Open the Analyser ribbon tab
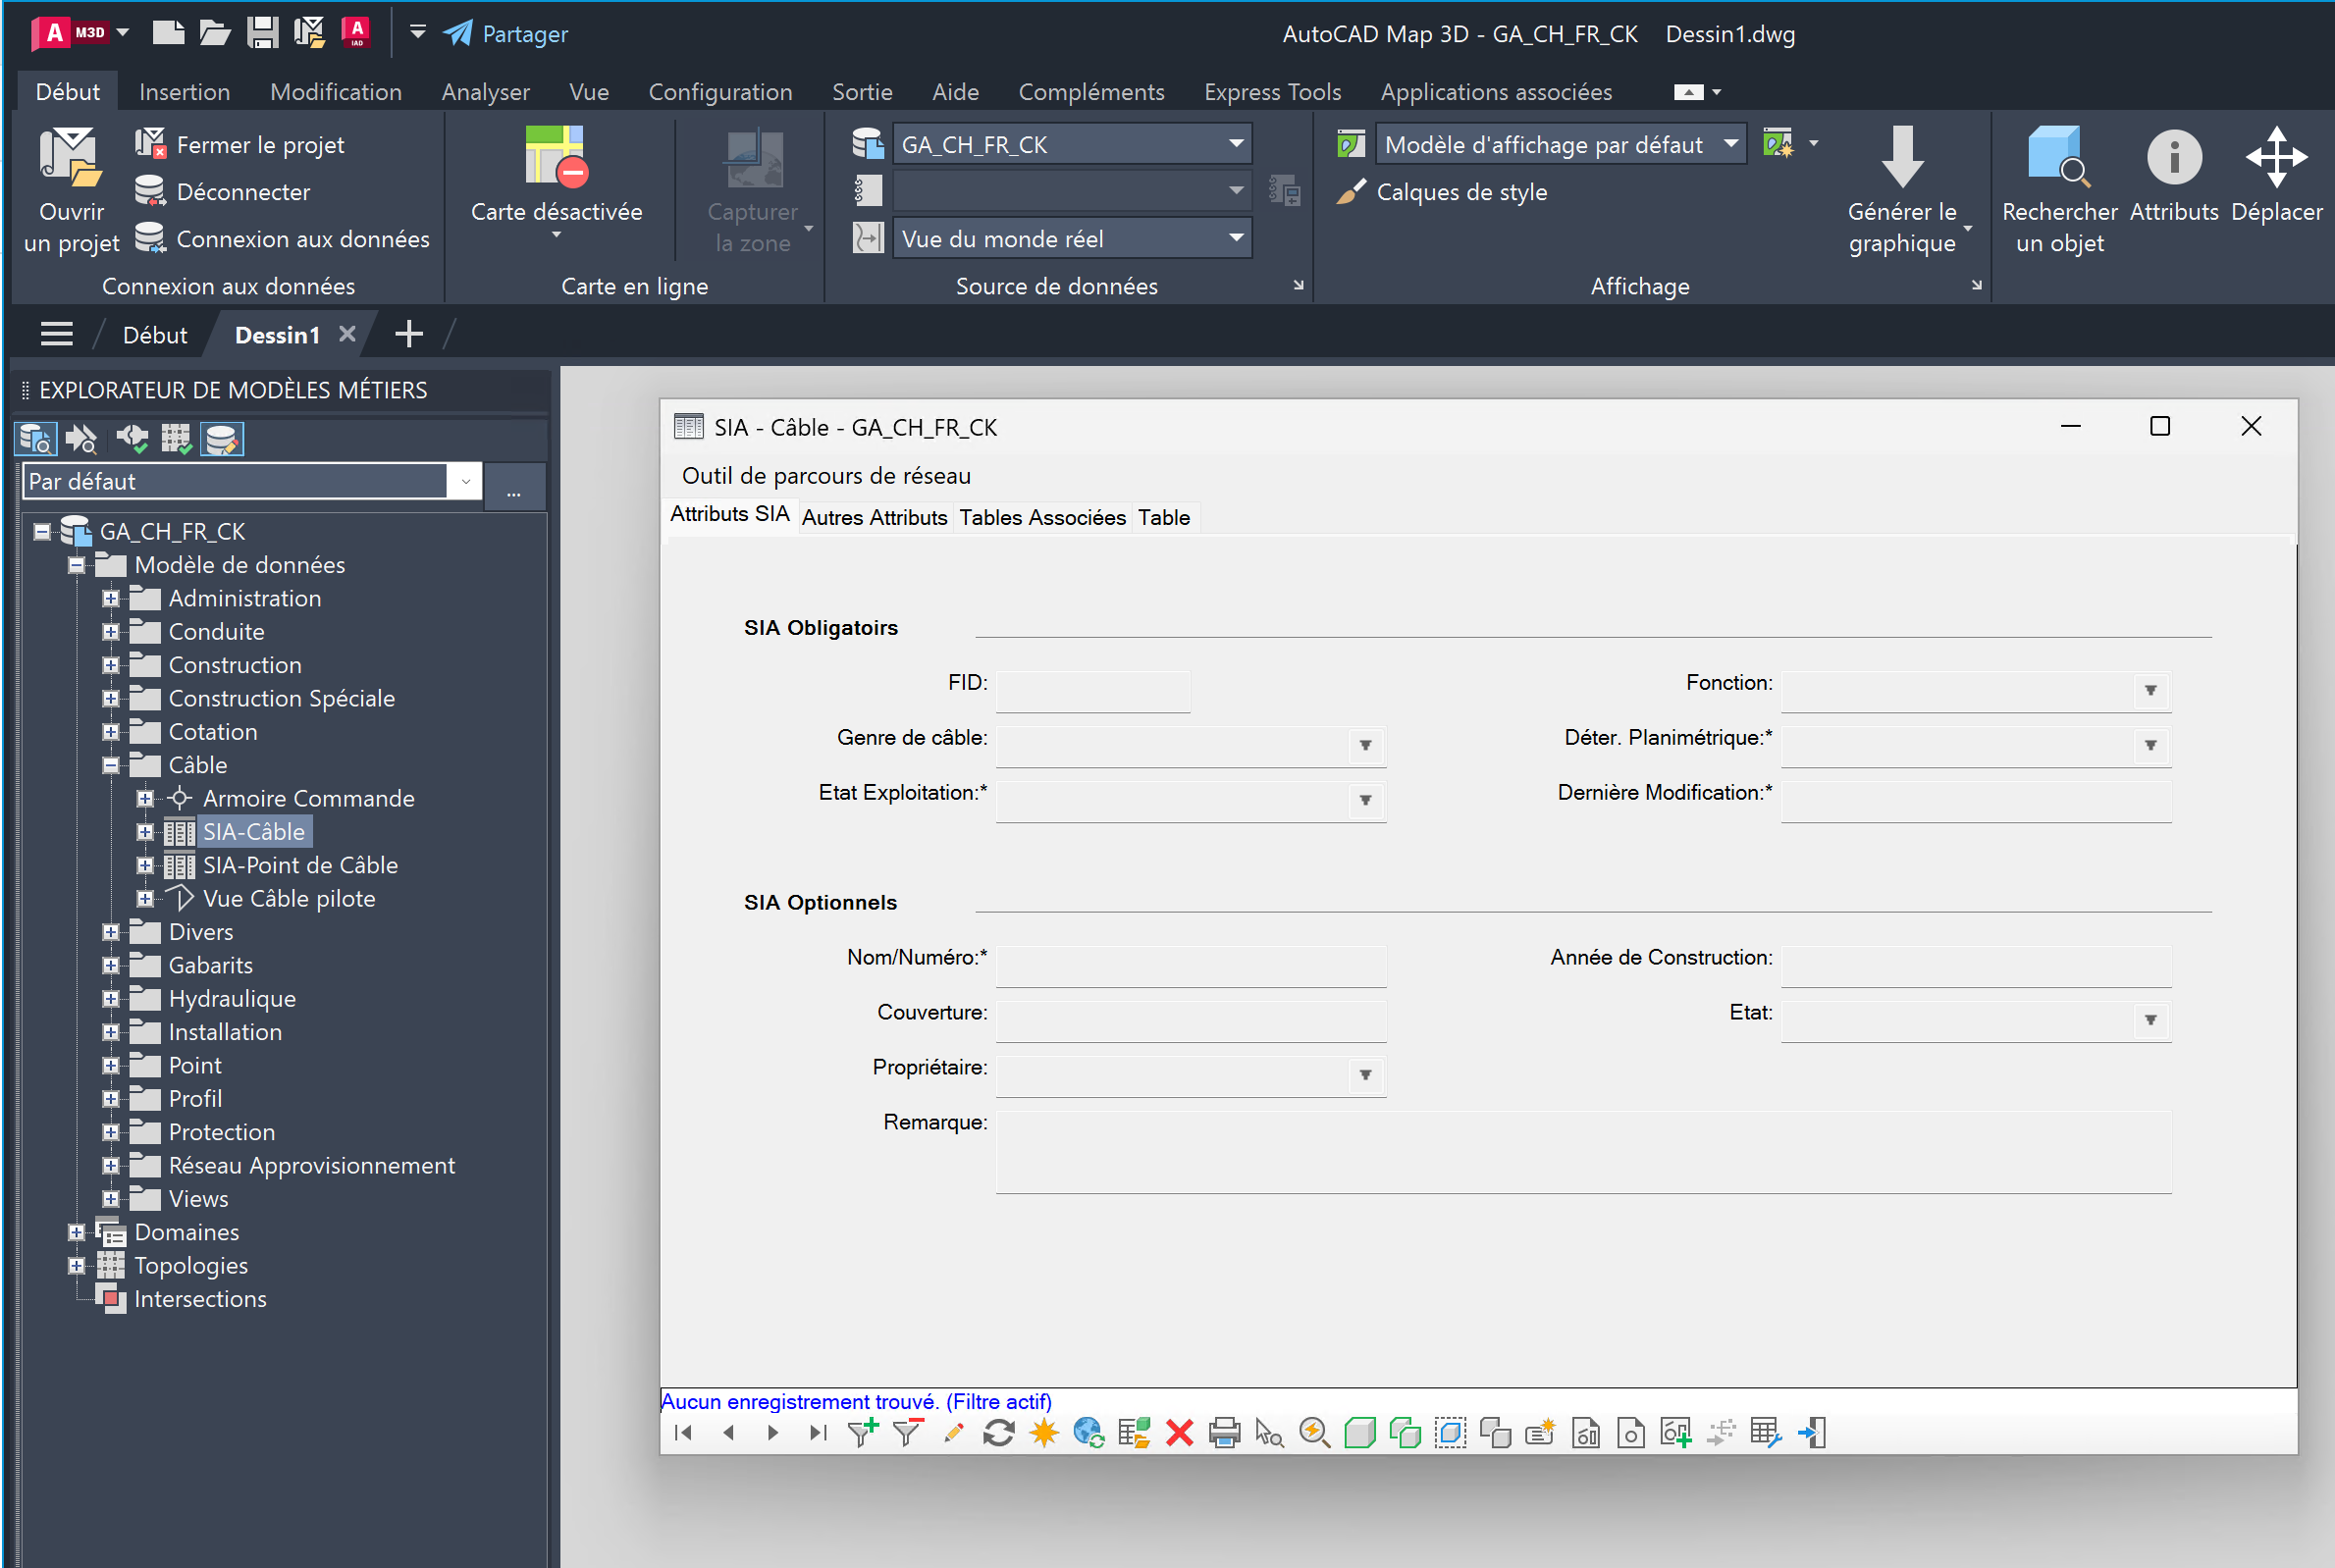The width and height of the screenshot is (2335, 1568). coord(485,92)
